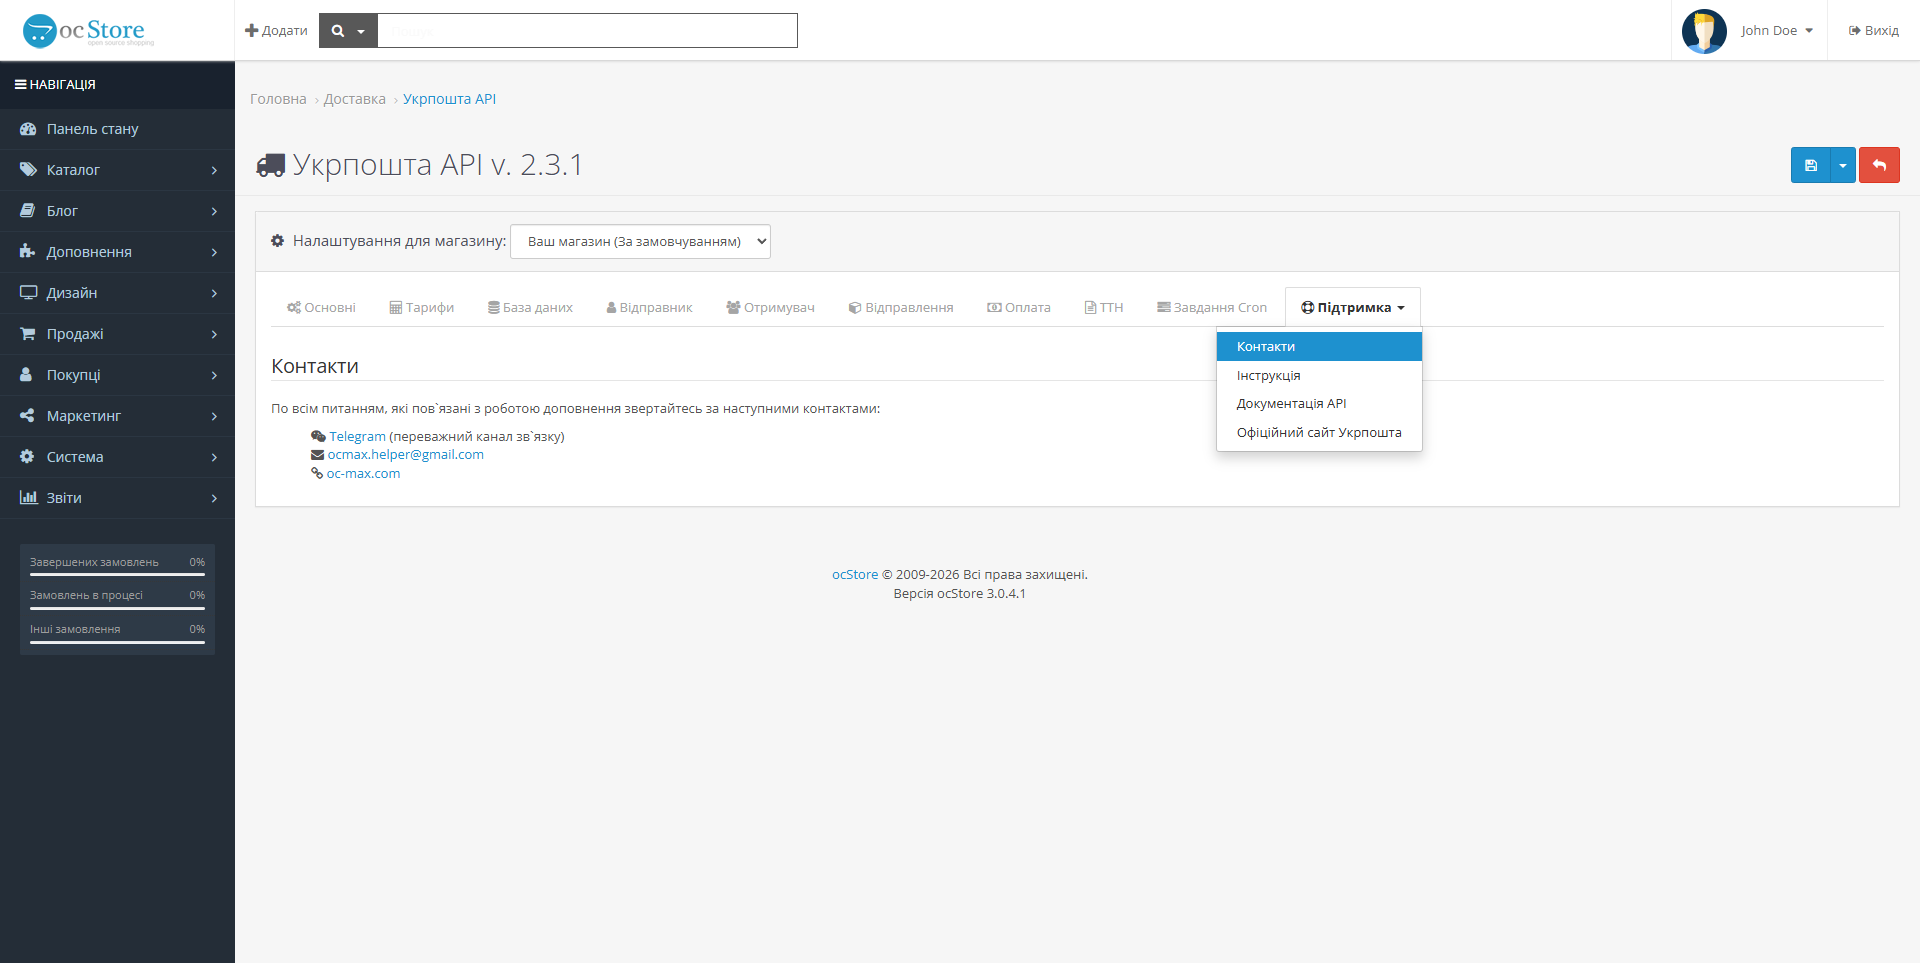The width and height of the screenshot is (1920, 963).
Task: Click the Замовлень в процесі progress bar
Action: [117, 608]
